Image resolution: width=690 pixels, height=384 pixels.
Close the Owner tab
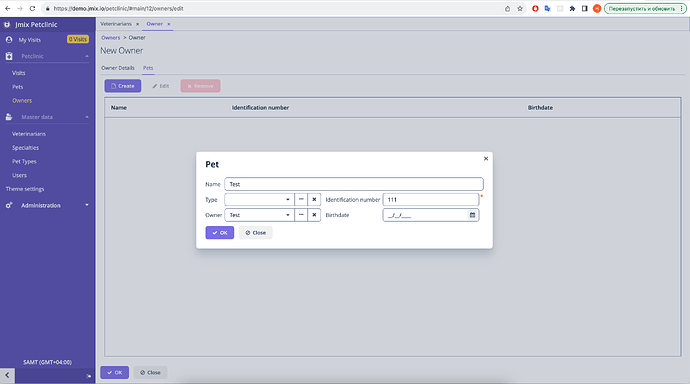coord(169,24)
